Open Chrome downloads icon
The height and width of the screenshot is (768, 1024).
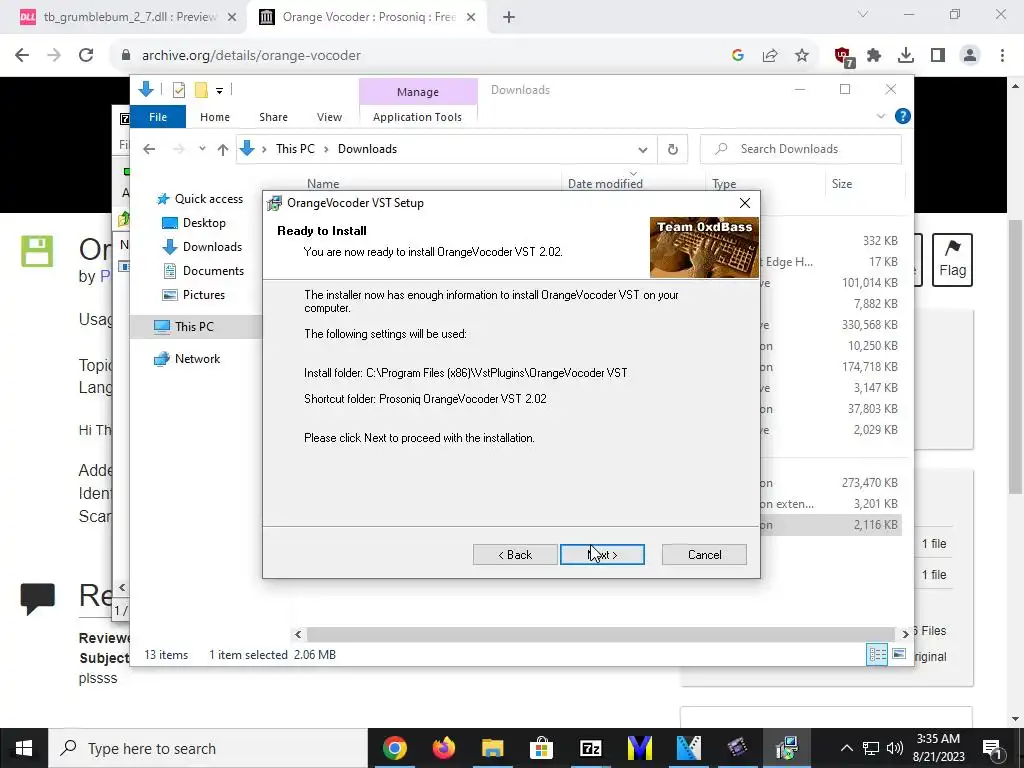[x=906, y=56]
